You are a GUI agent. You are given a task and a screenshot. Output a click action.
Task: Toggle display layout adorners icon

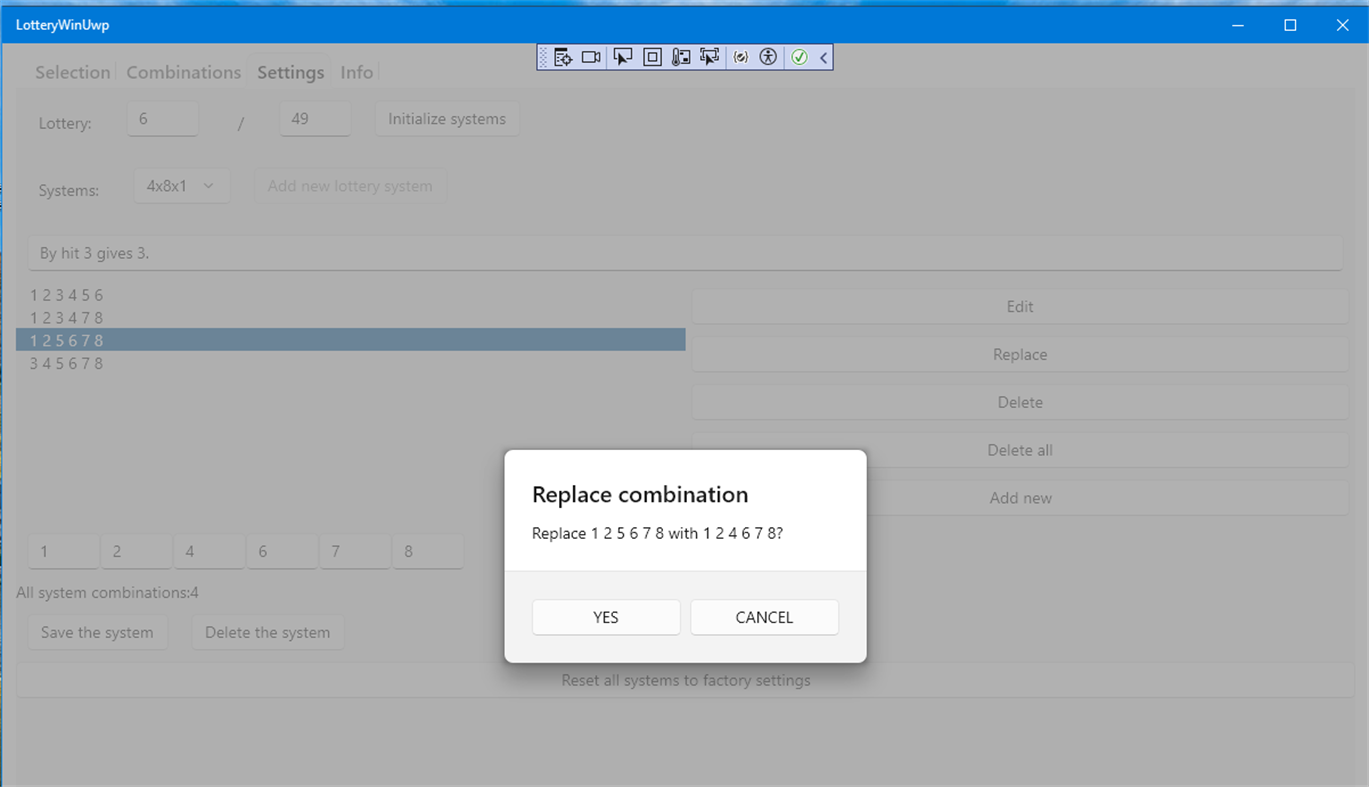tap(652, 57)
